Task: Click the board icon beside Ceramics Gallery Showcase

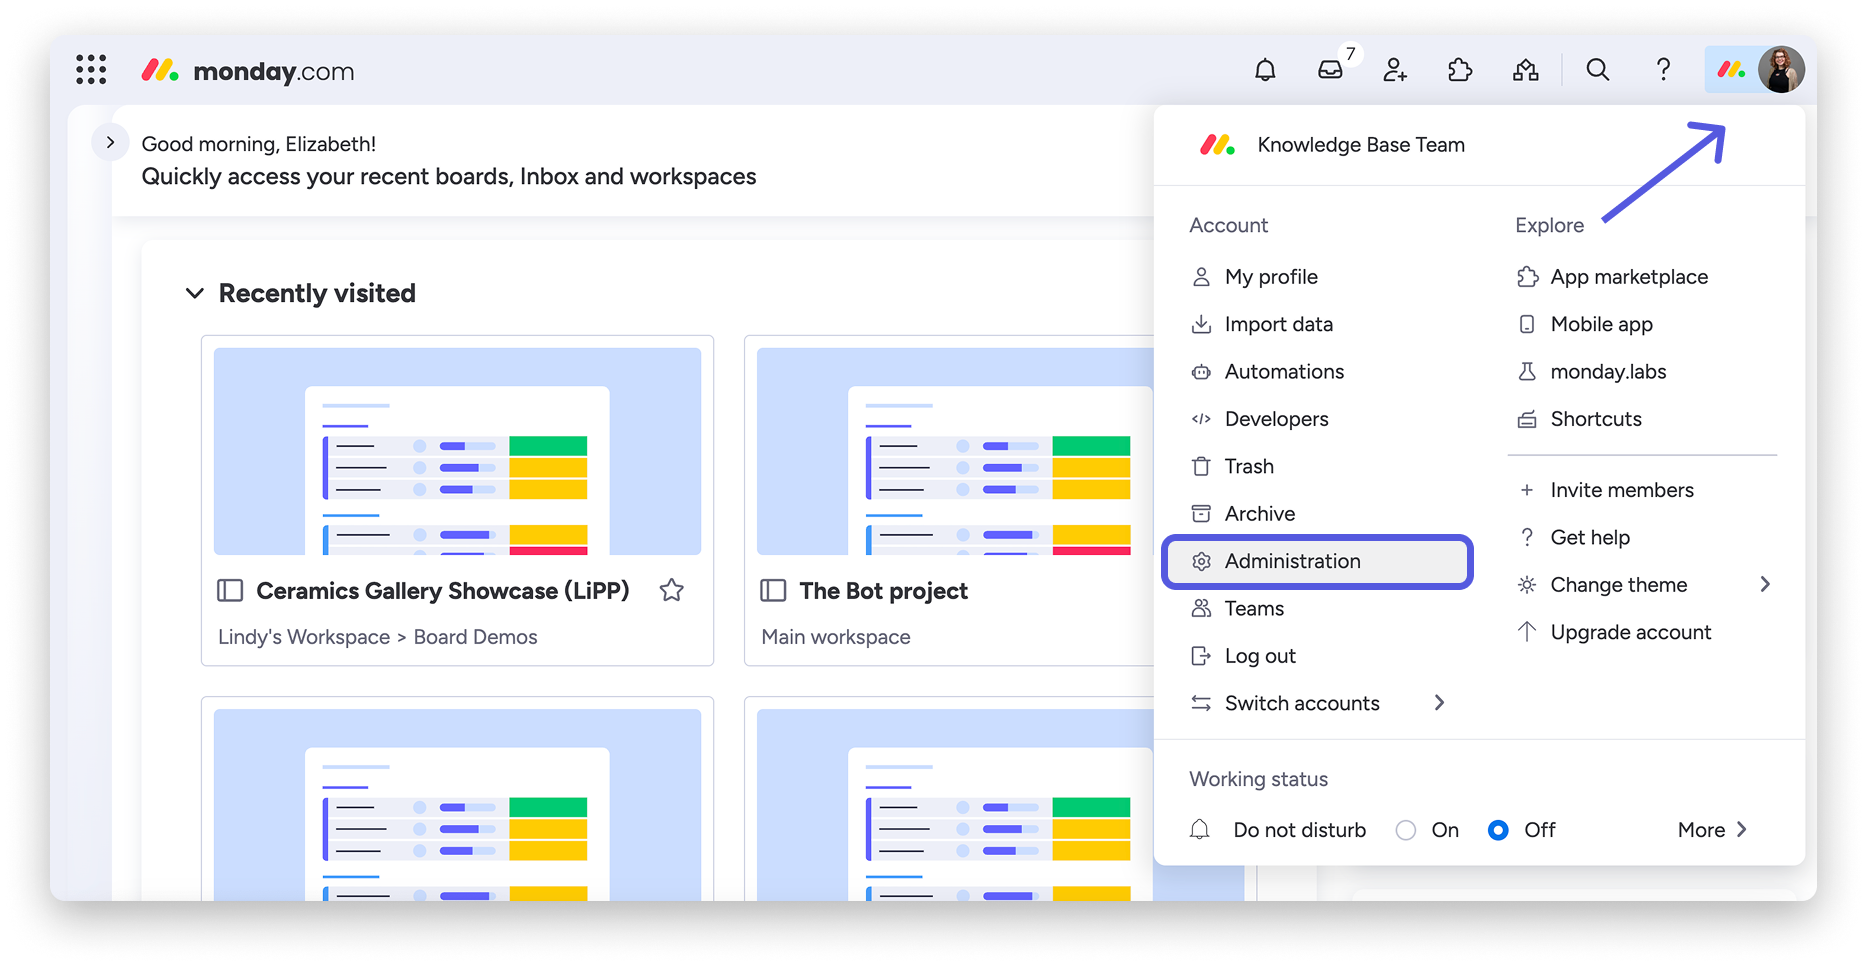Action: point(230,591)
